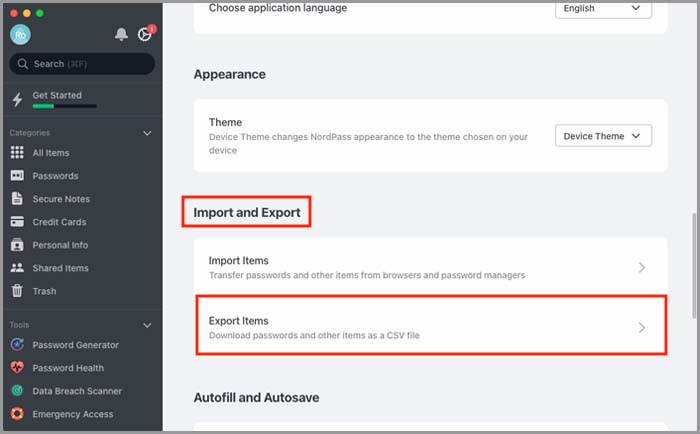Open the activity icon with red badge
The image size is (700, 434).
146,33
